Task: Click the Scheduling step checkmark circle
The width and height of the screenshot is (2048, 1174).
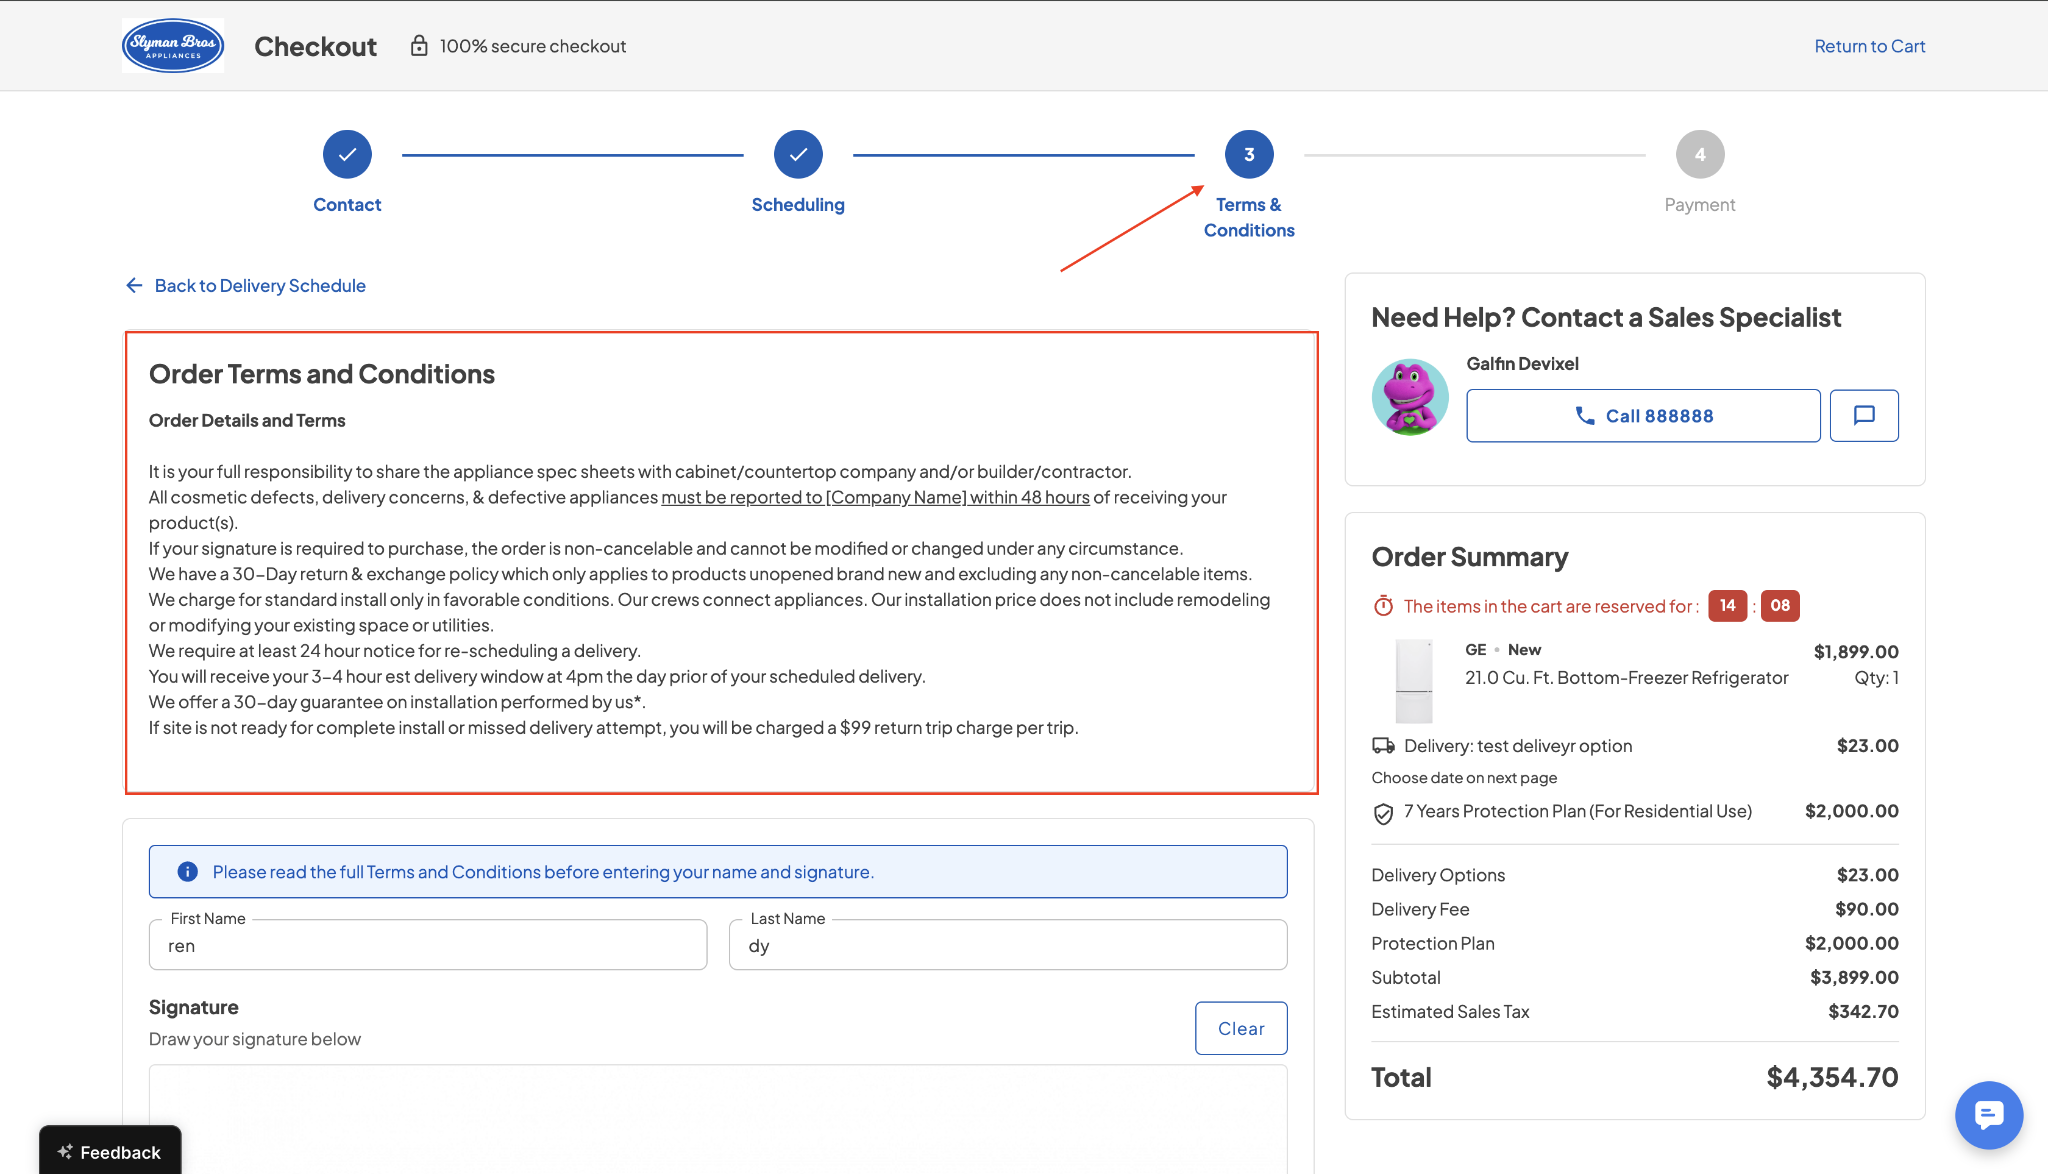Action: pos(798,154)
